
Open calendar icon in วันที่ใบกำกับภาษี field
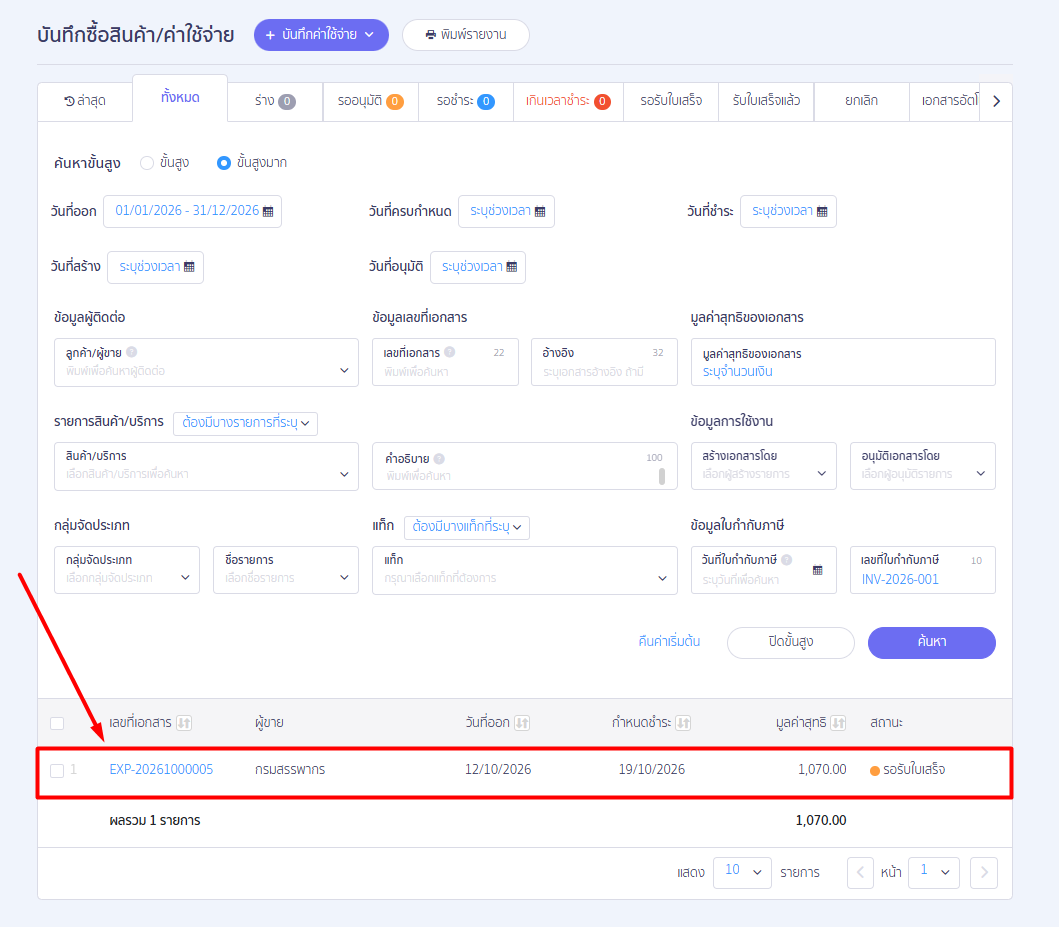[x=817, y=571]
